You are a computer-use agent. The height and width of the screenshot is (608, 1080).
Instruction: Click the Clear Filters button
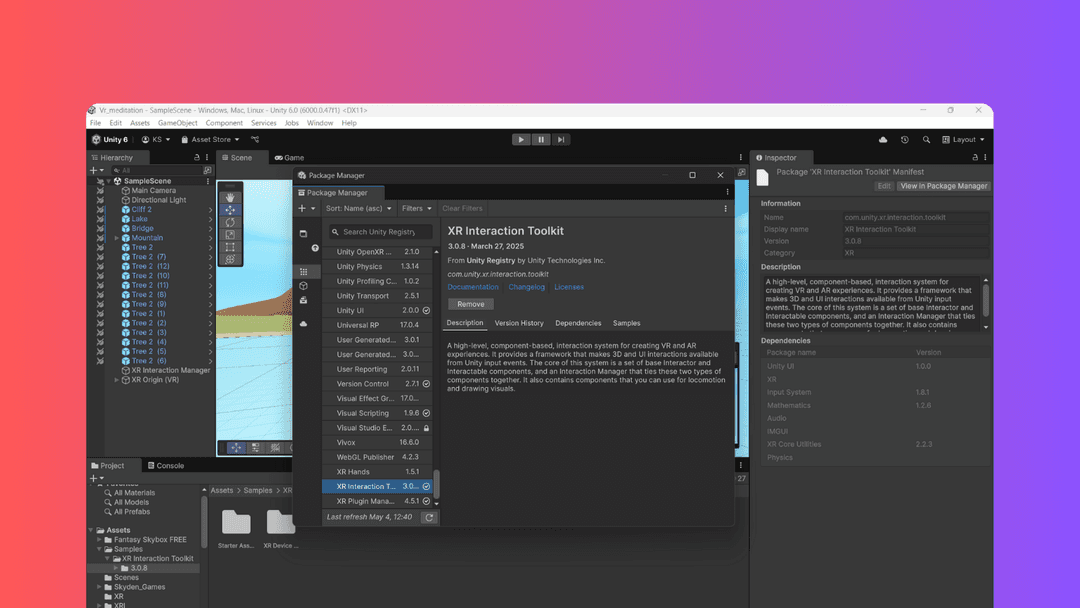(x=462, y=209)
